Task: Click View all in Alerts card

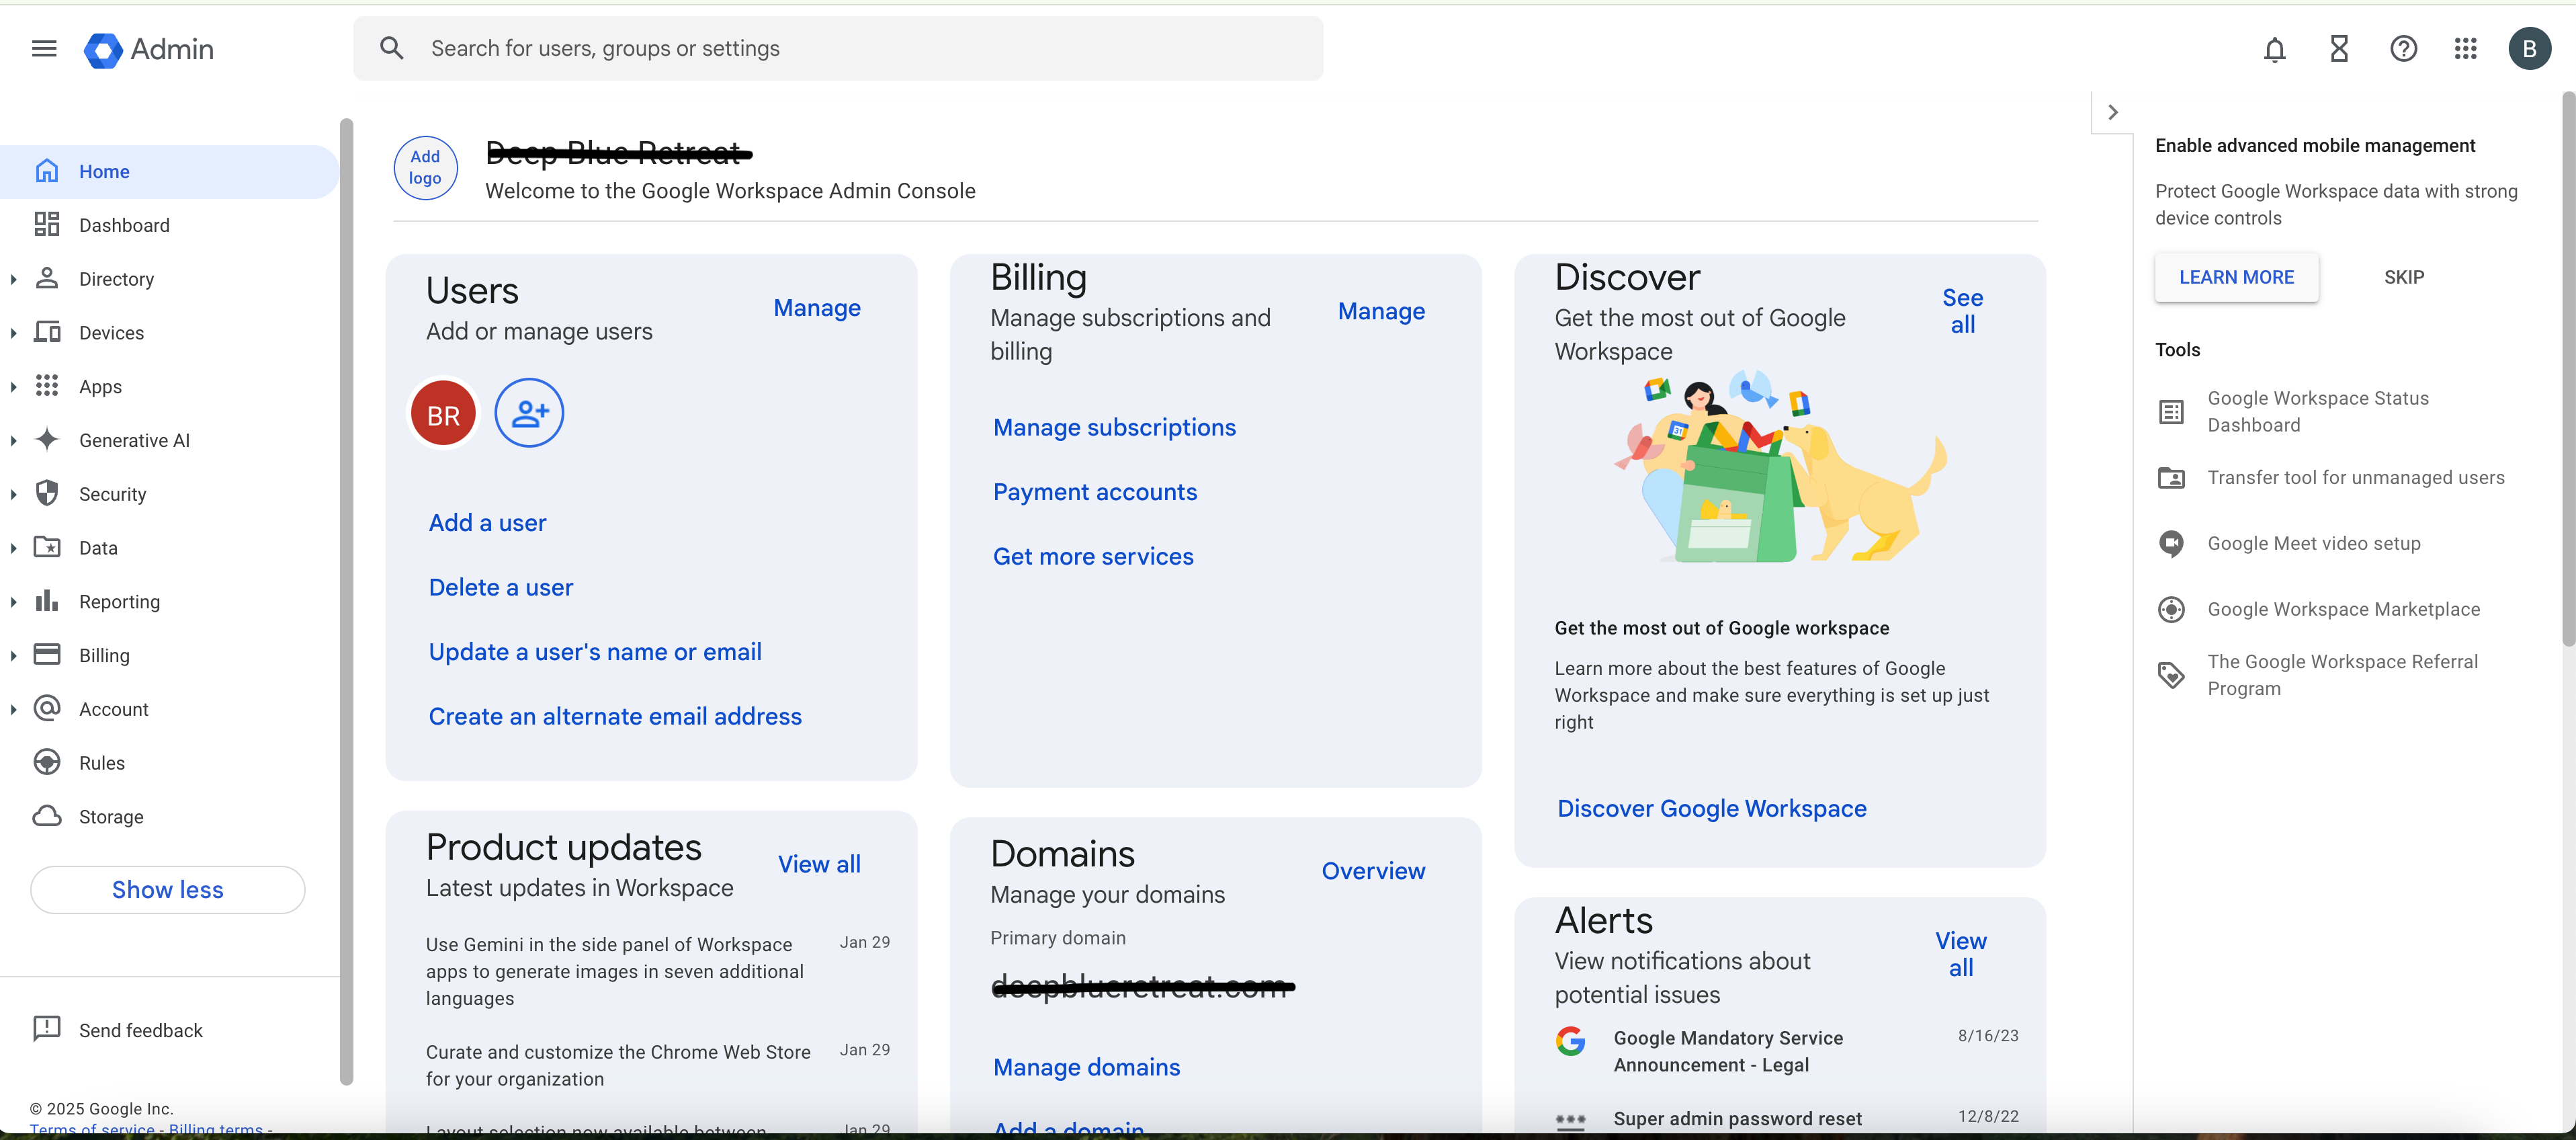Action: pyautogui.click(x=1960, y=954)
